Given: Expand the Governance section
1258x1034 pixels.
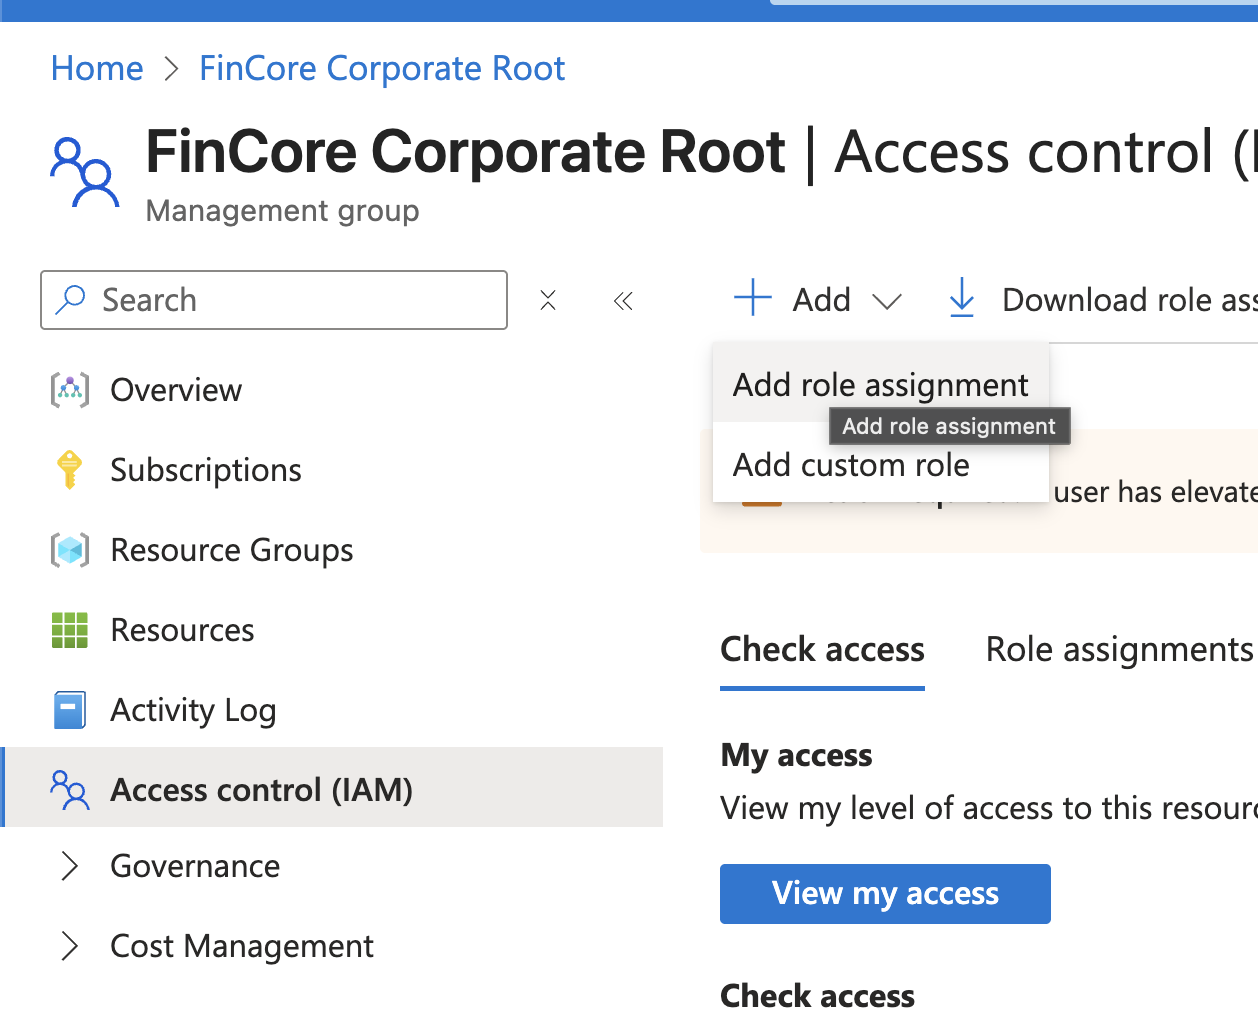Looking at the screenshot, I should pyautogui.click(x=70, y=866).
